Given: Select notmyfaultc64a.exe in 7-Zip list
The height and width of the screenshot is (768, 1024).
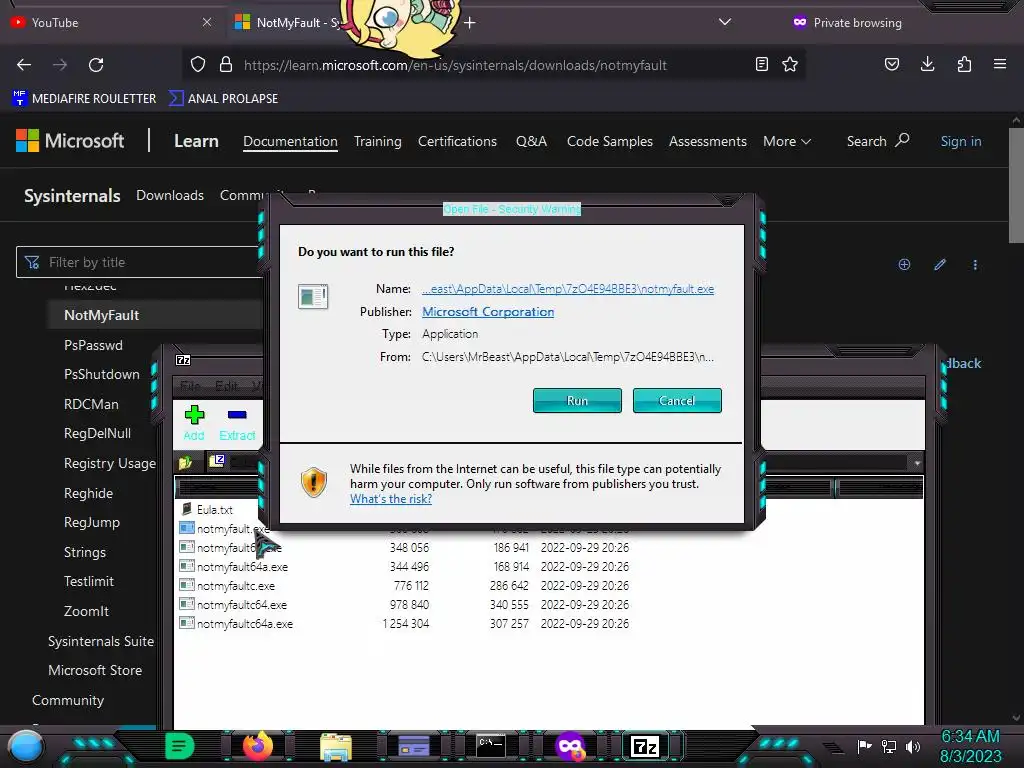Looking at the screenshot, I should click(245, 624).
